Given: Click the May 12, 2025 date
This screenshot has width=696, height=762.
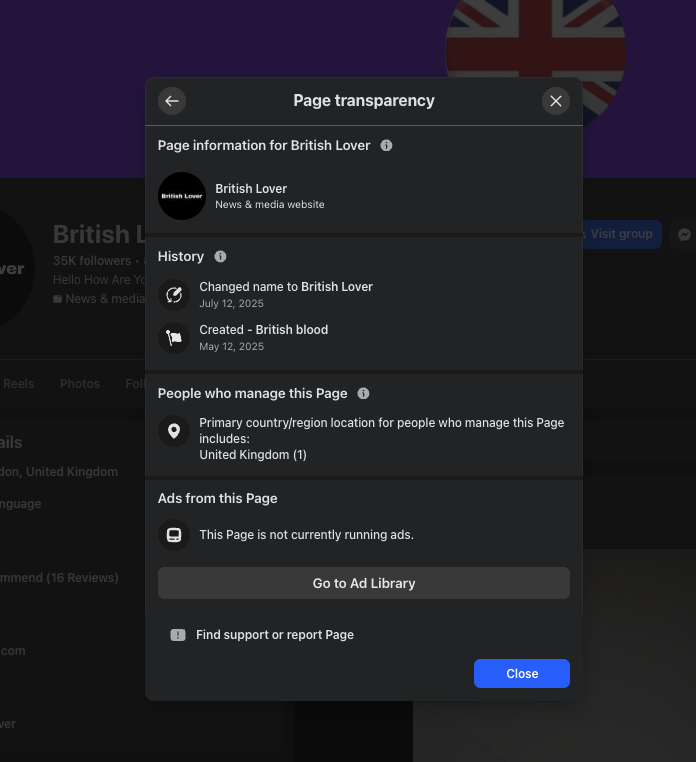Looking at the screenshot, I should tap(231, 346).
